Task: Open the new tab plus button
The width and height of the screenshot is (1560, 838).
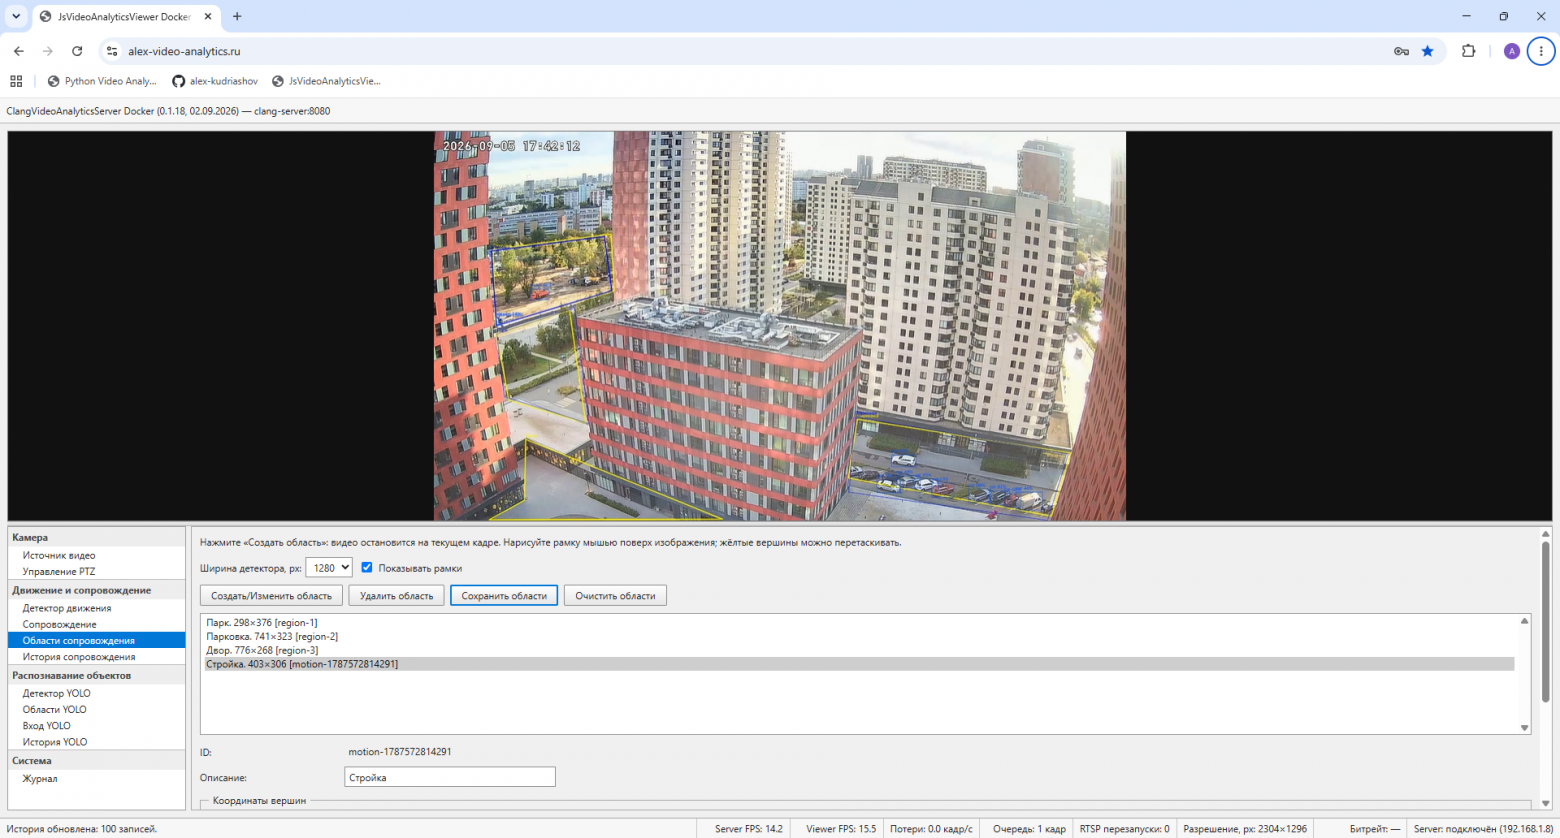Action: click(237, 16)
